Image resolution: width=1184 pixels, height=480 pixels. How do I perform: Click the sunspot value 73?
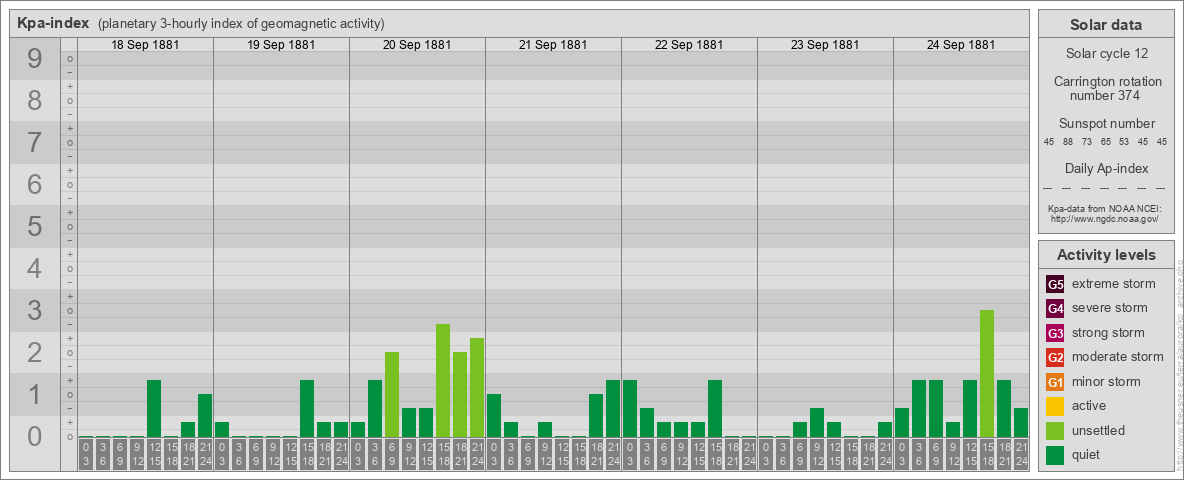[x=1087, y=142]
